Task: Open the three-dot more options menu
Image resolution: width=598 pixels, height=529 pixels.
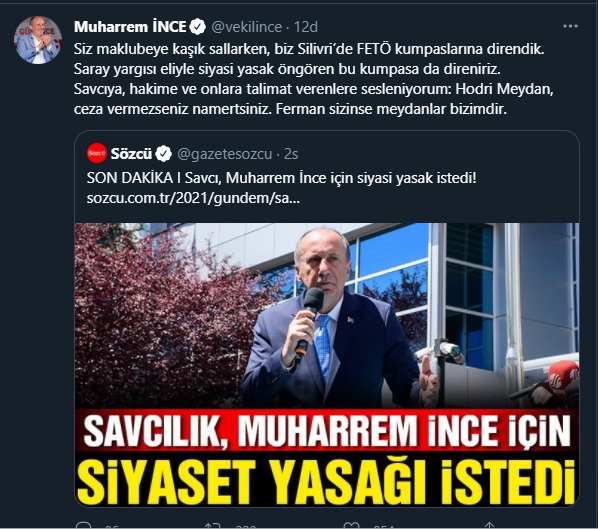Action: point(570,26)
